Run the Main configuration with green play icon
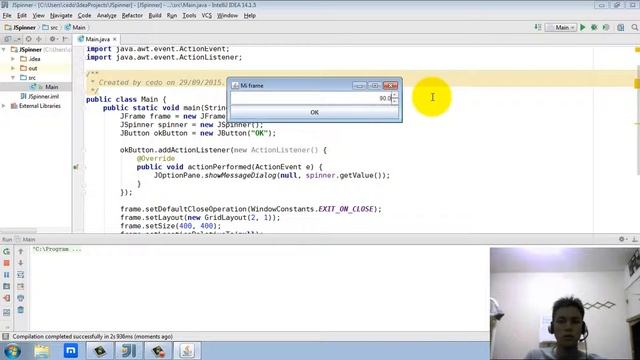 (x=582, y=27)
